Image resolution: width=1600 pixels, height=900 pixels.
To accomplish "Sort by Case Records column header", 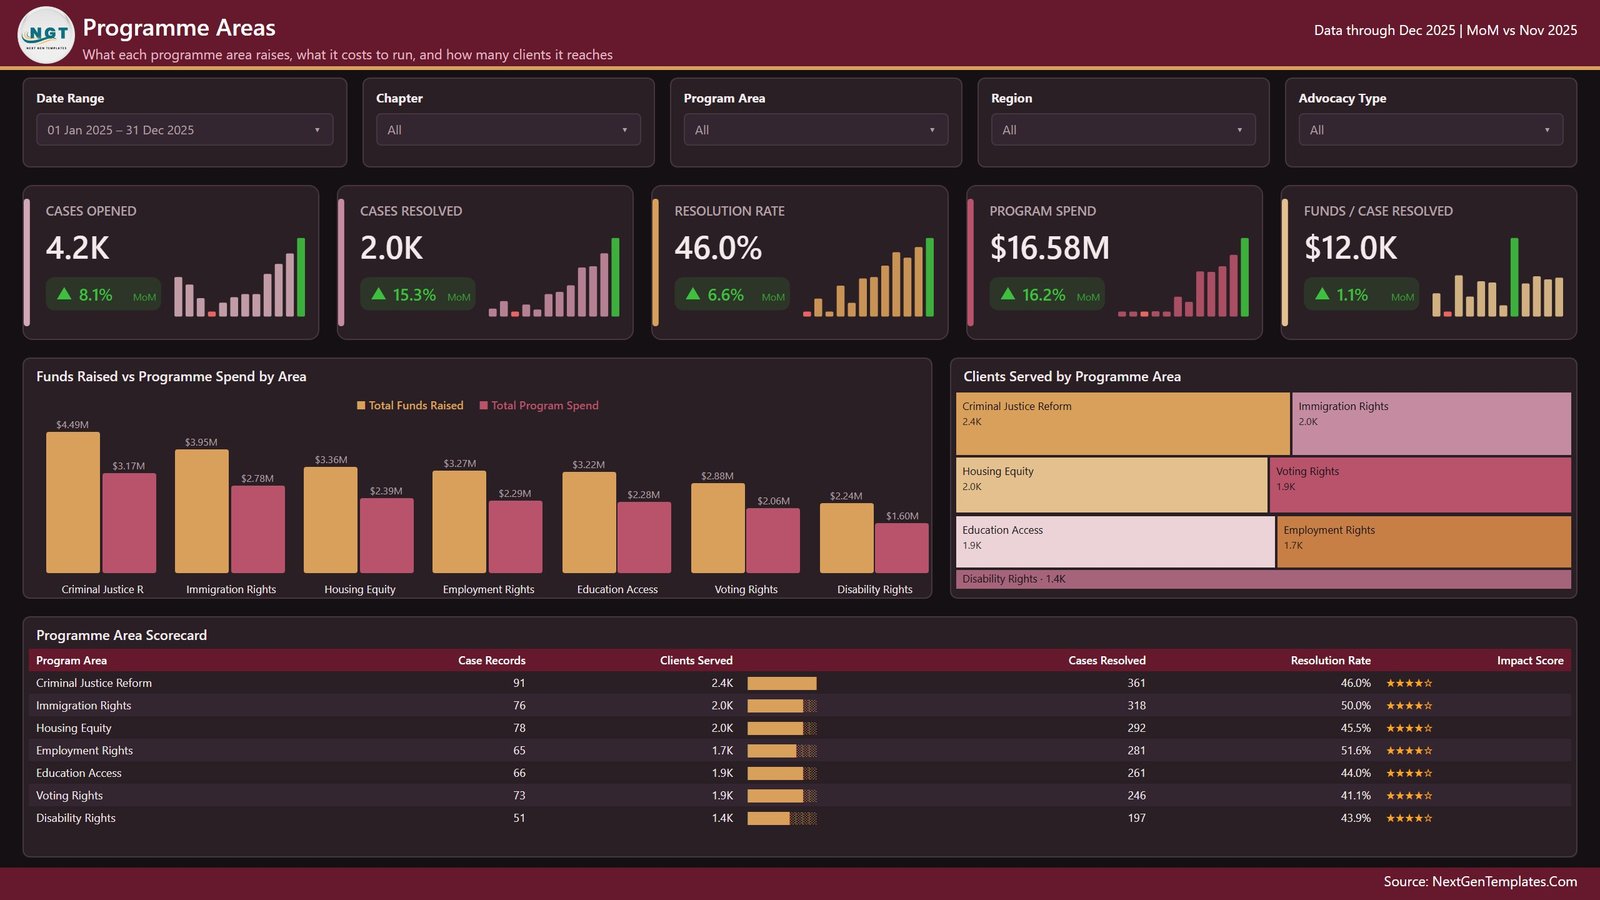I will tap(492, 661).
